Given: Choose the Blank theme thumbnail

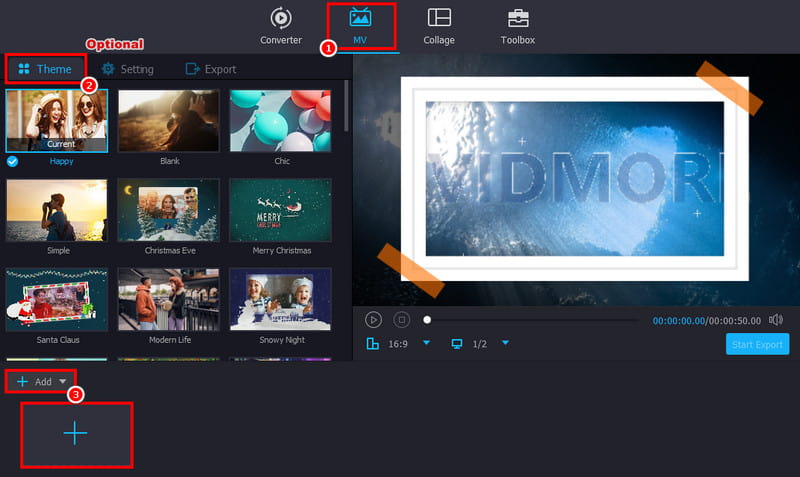Looking at the screenshot, I should (x=169, y=120).
